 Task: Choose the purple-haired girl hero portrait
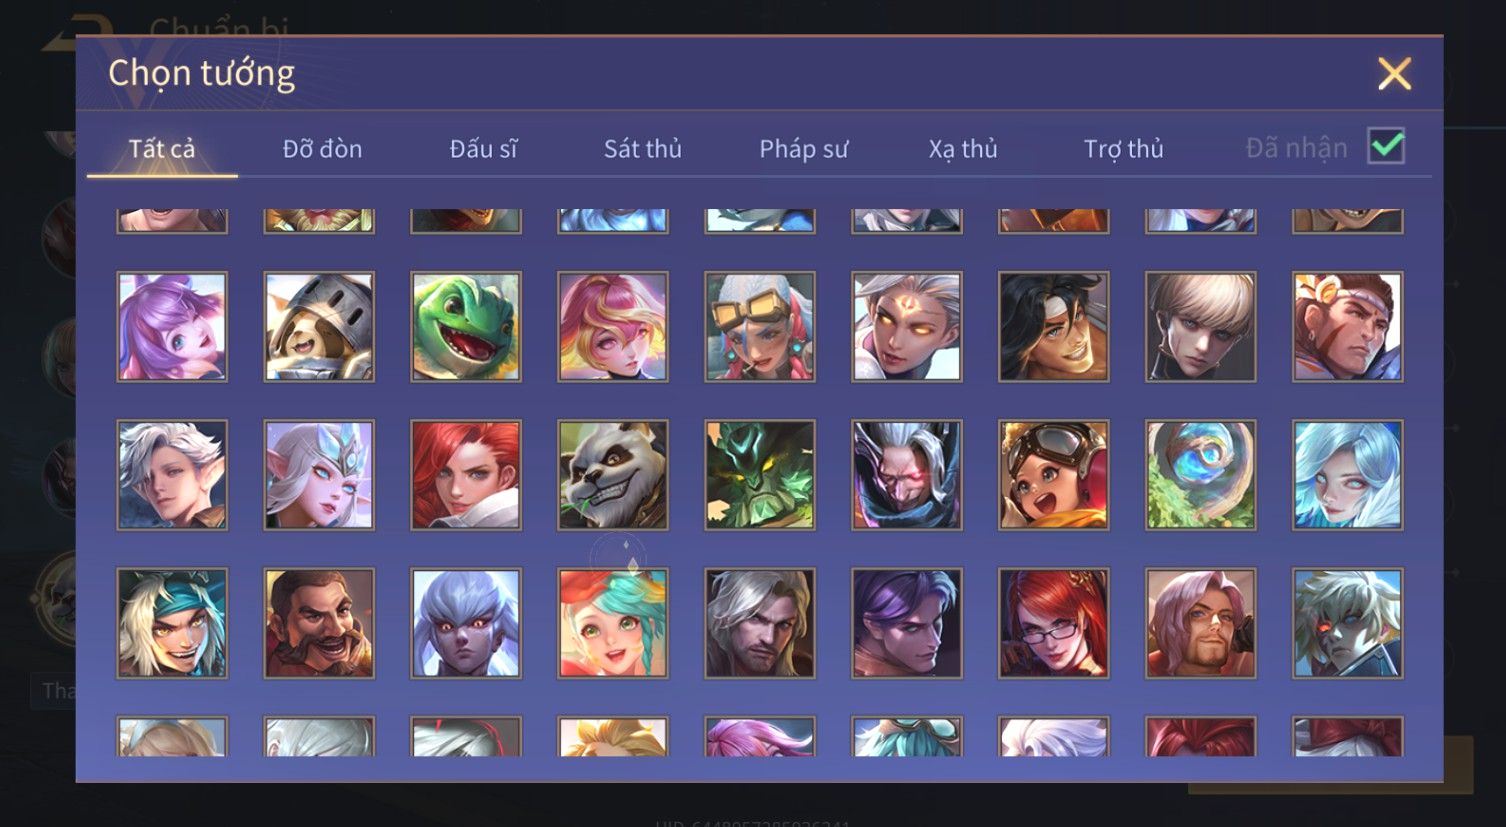coord(172,327)
